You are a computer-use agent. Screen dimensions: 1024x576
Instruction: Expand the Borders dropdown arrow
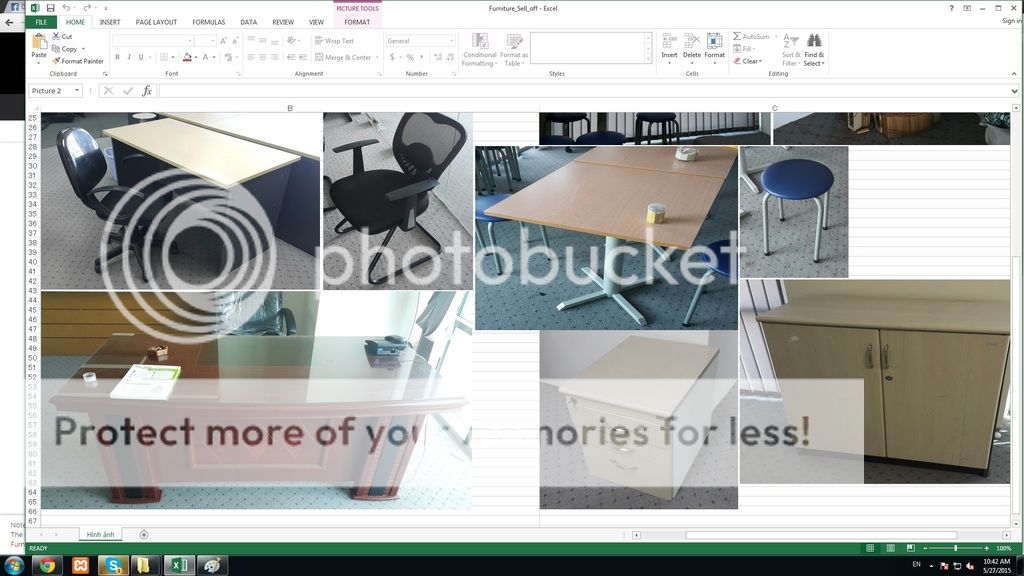172,57
